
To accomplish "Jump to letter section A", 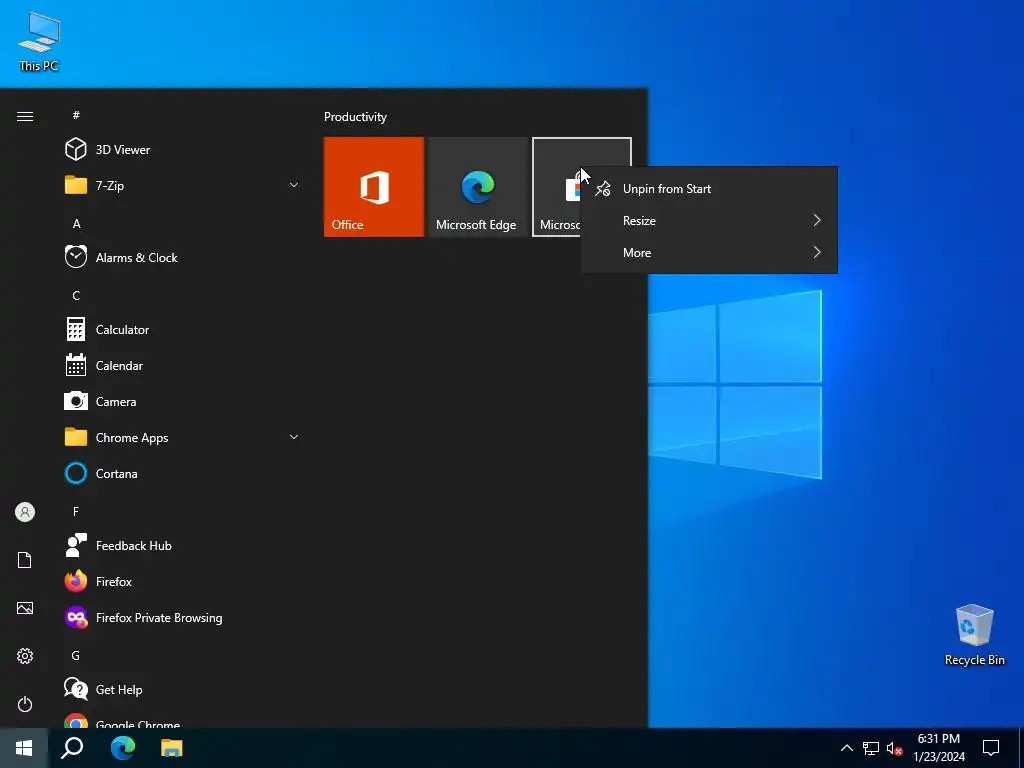I will (x=76, y=224).
